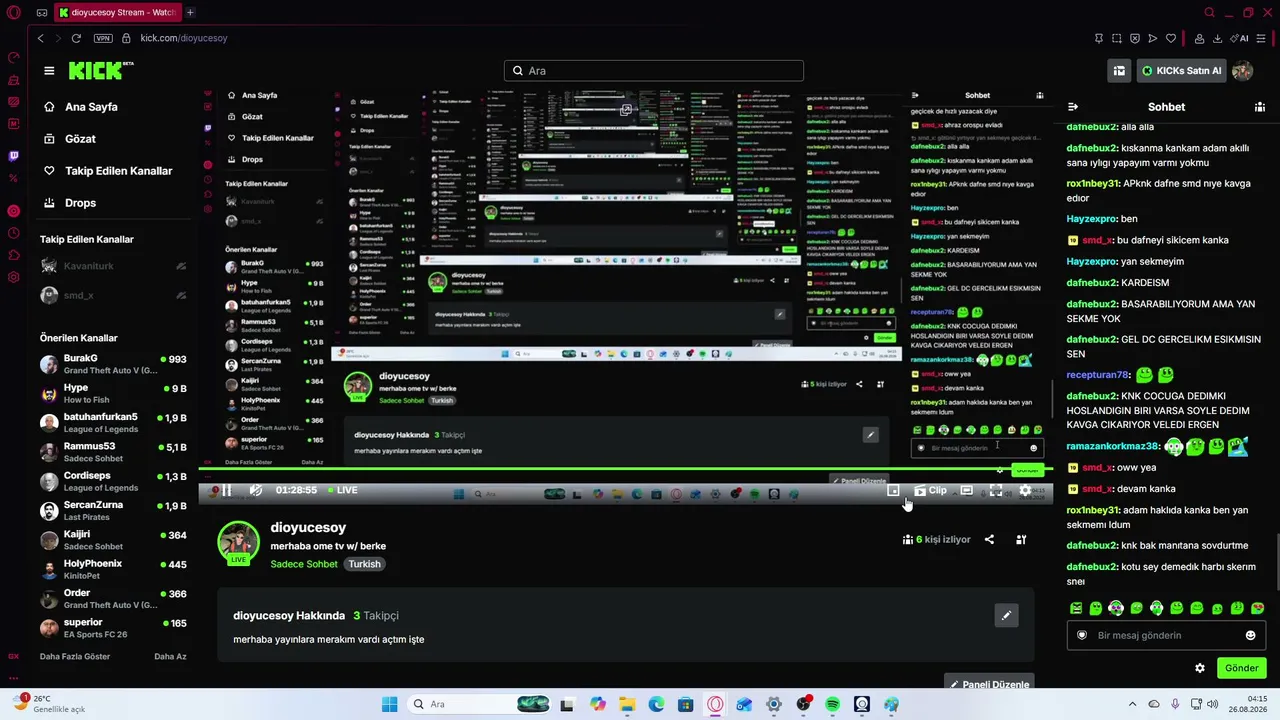Mute the stream volume icon
1280x720 pixels.
(256, 490)
